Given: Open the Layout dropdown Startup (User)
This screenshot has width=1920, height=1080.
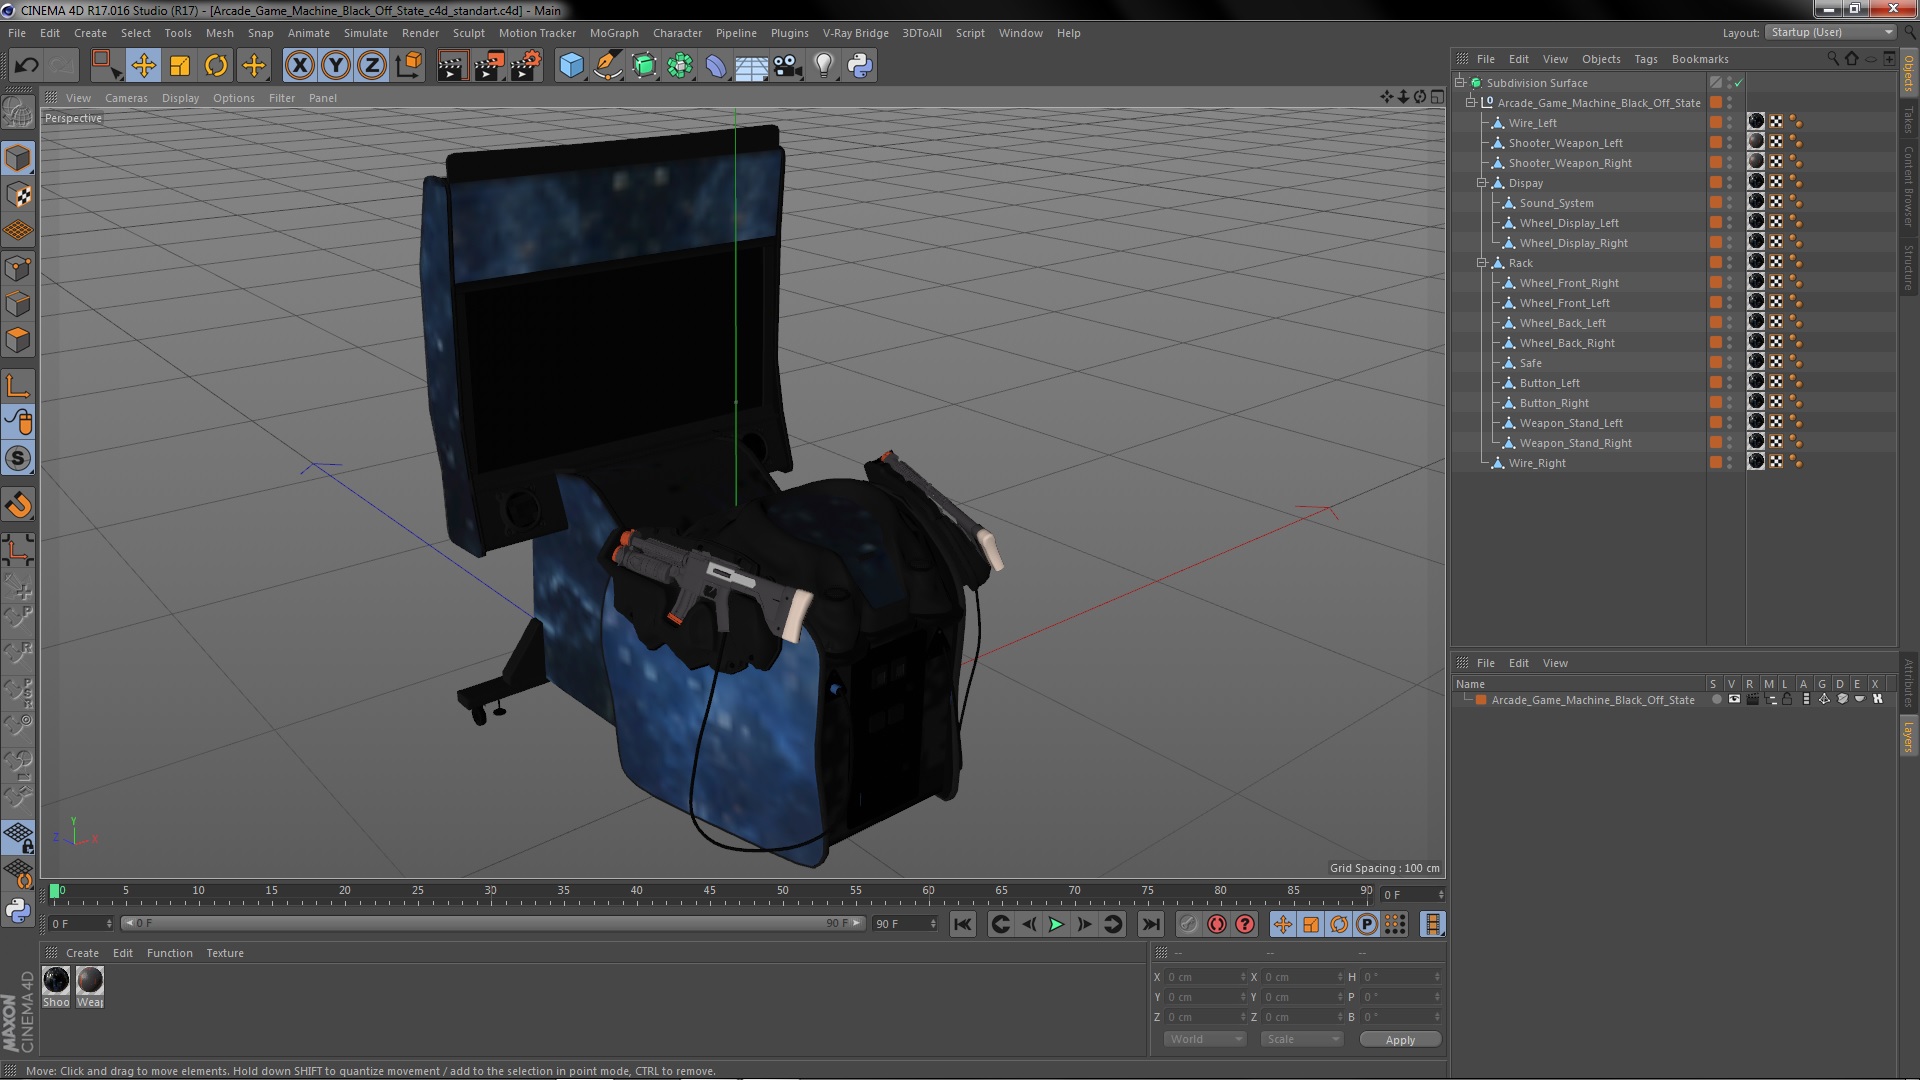Looking at the screenshot, I should click(x=1831, y=32).
